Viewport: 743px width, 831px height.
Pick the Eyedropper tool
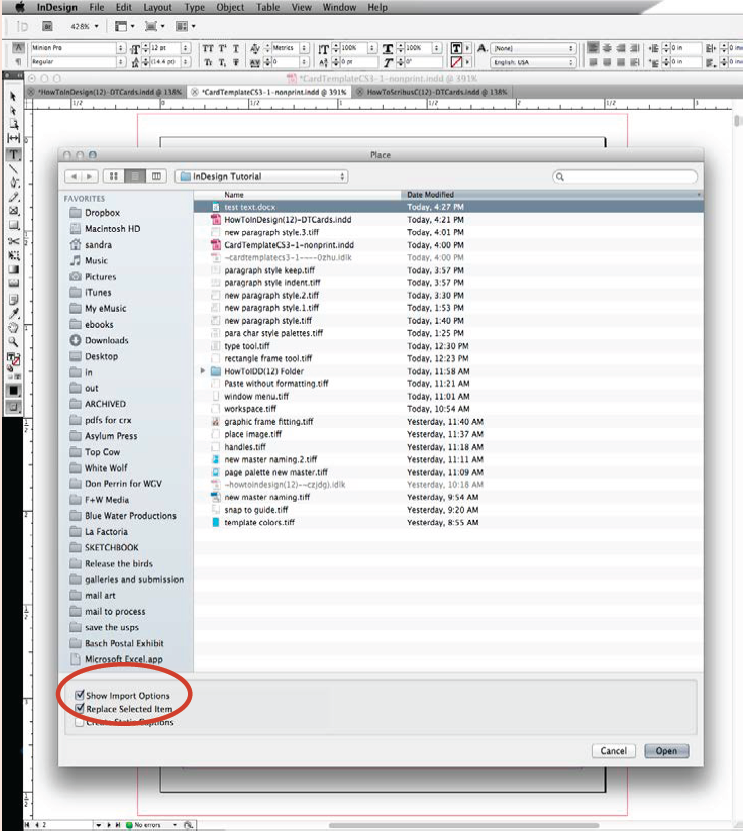[x=14, y=313]
